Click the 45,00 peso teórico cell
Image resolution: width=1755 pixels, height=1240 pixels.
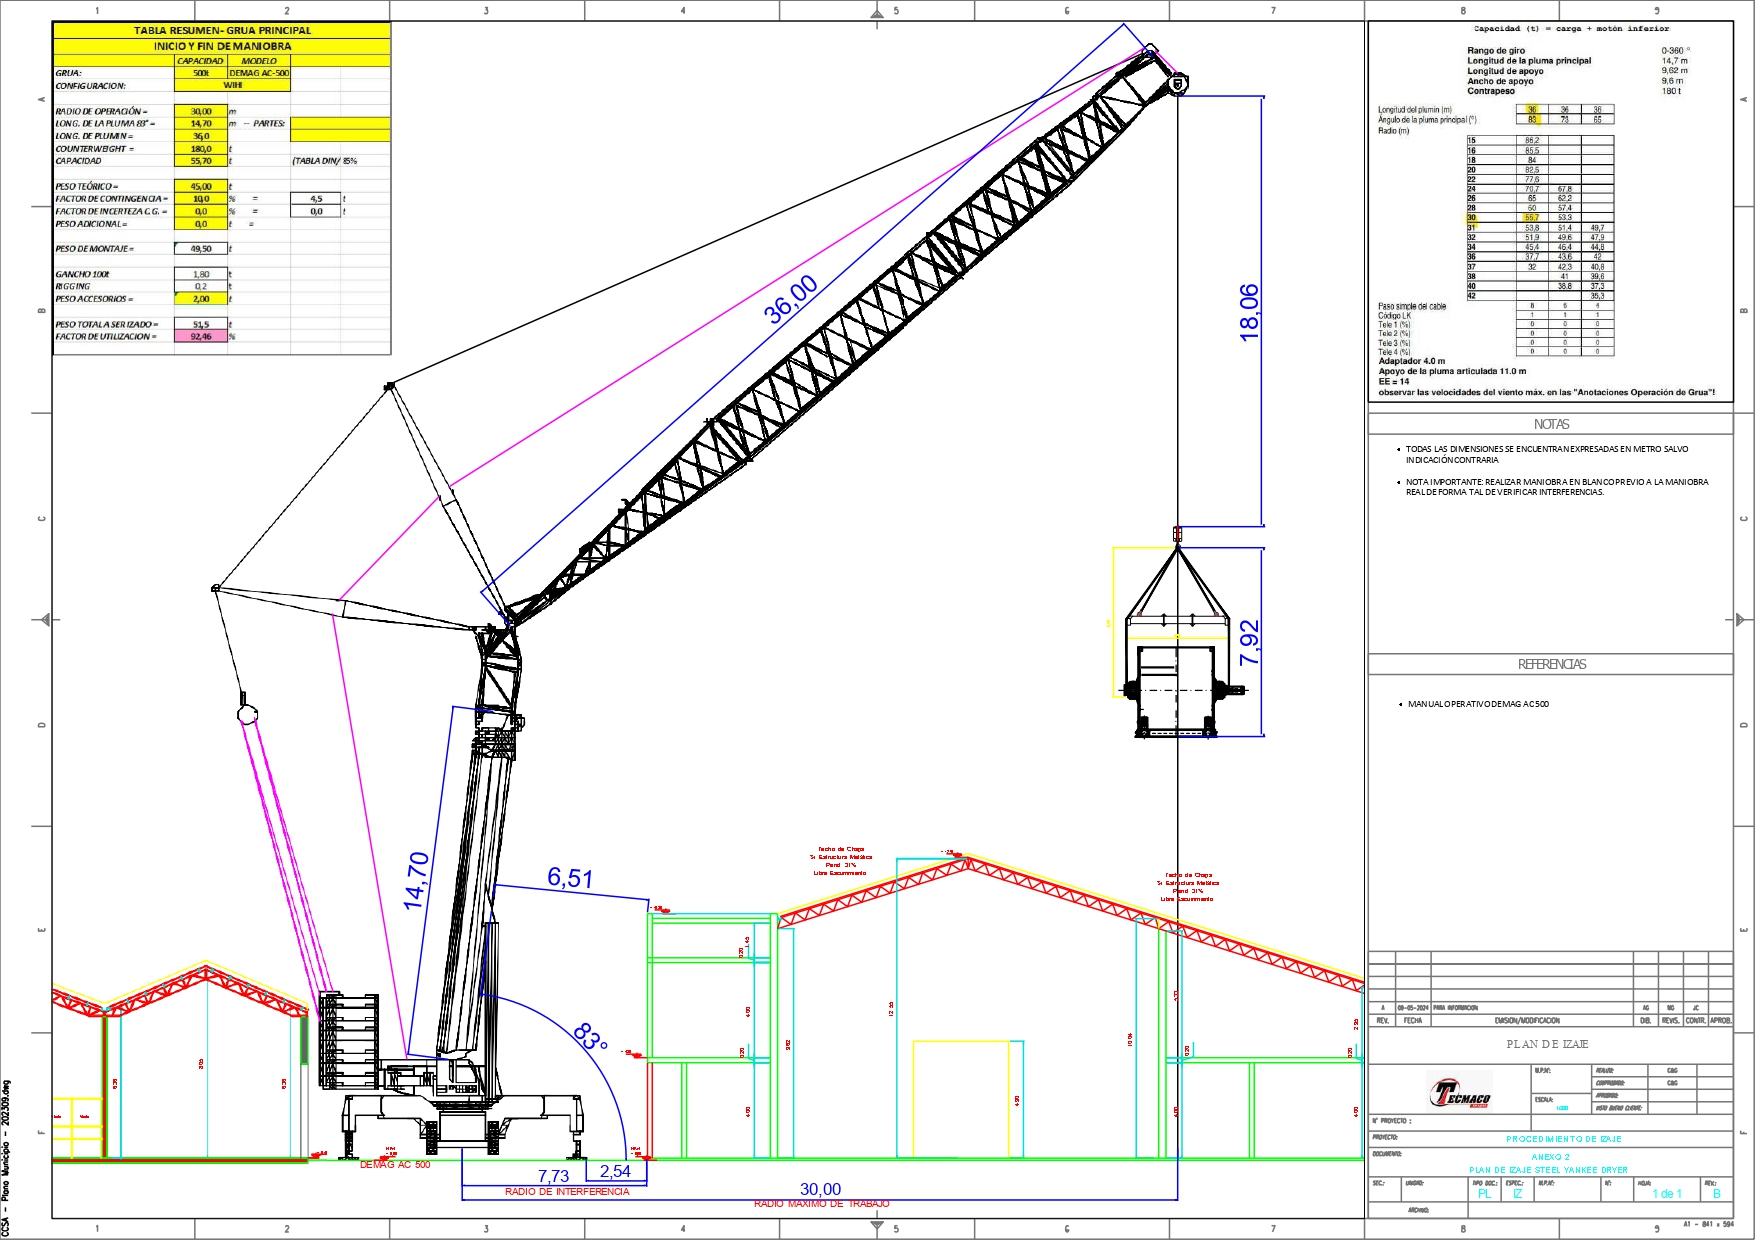(201, 186)
